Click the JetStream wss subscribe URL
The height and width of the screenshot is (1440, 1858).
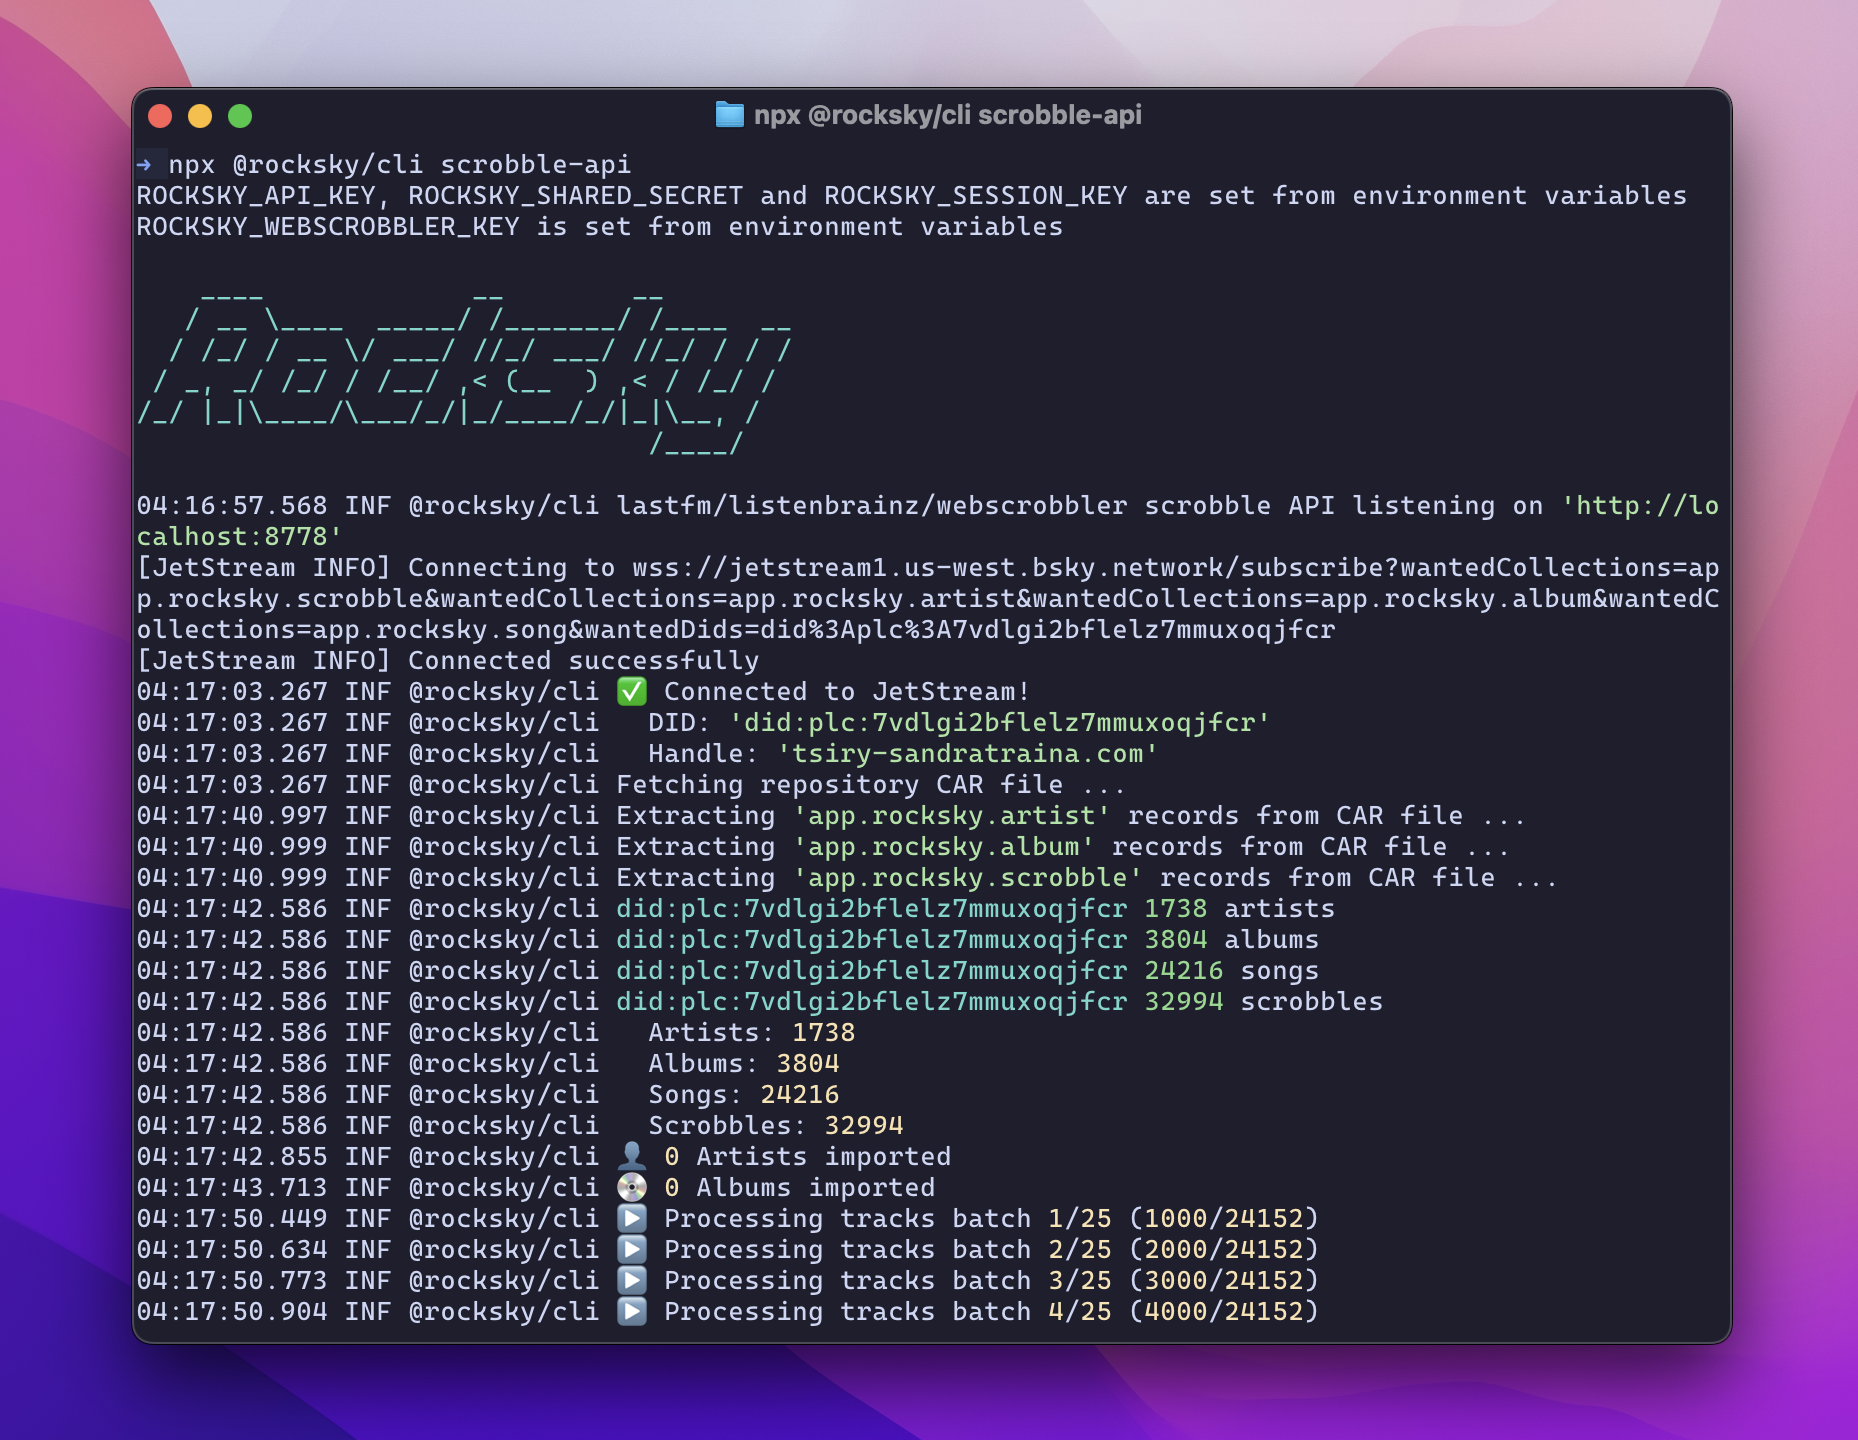[x=1050, y=567]
